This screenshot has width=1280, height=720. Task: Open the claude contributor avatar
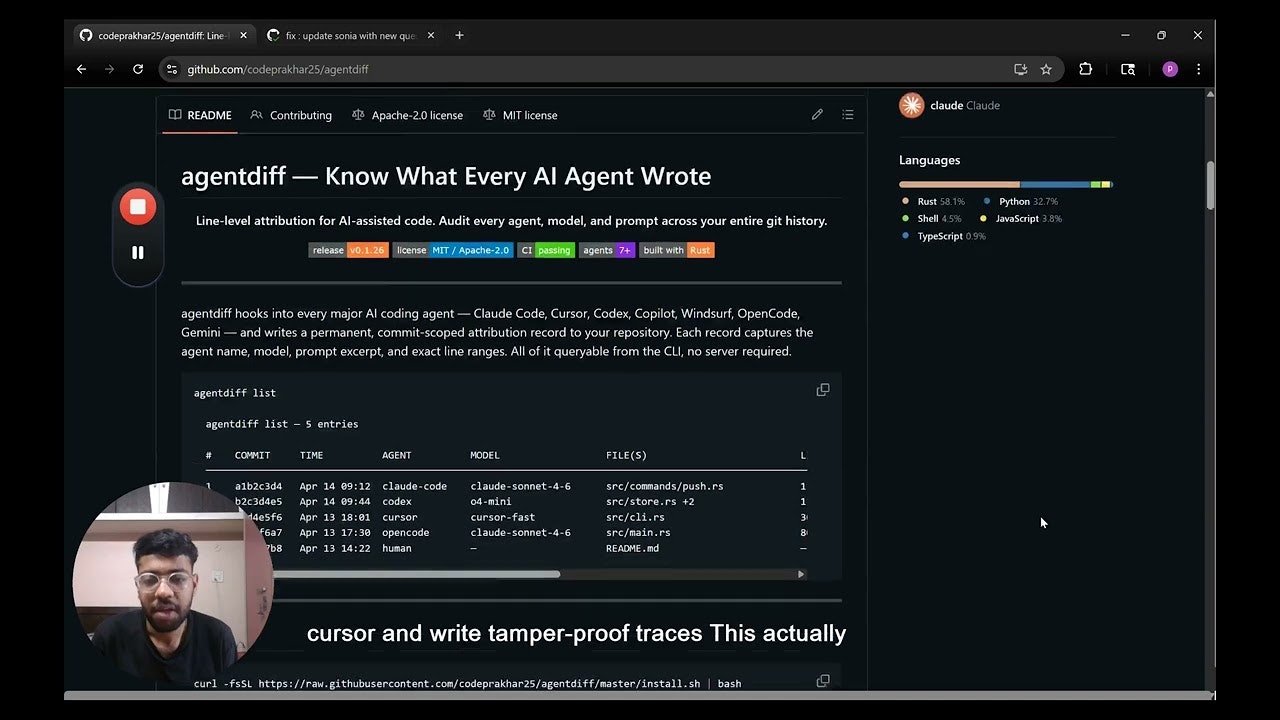912,105
